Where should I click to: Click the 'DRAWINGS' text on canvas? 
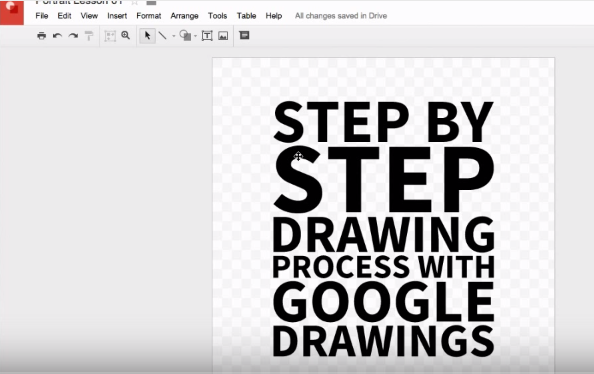383,342
